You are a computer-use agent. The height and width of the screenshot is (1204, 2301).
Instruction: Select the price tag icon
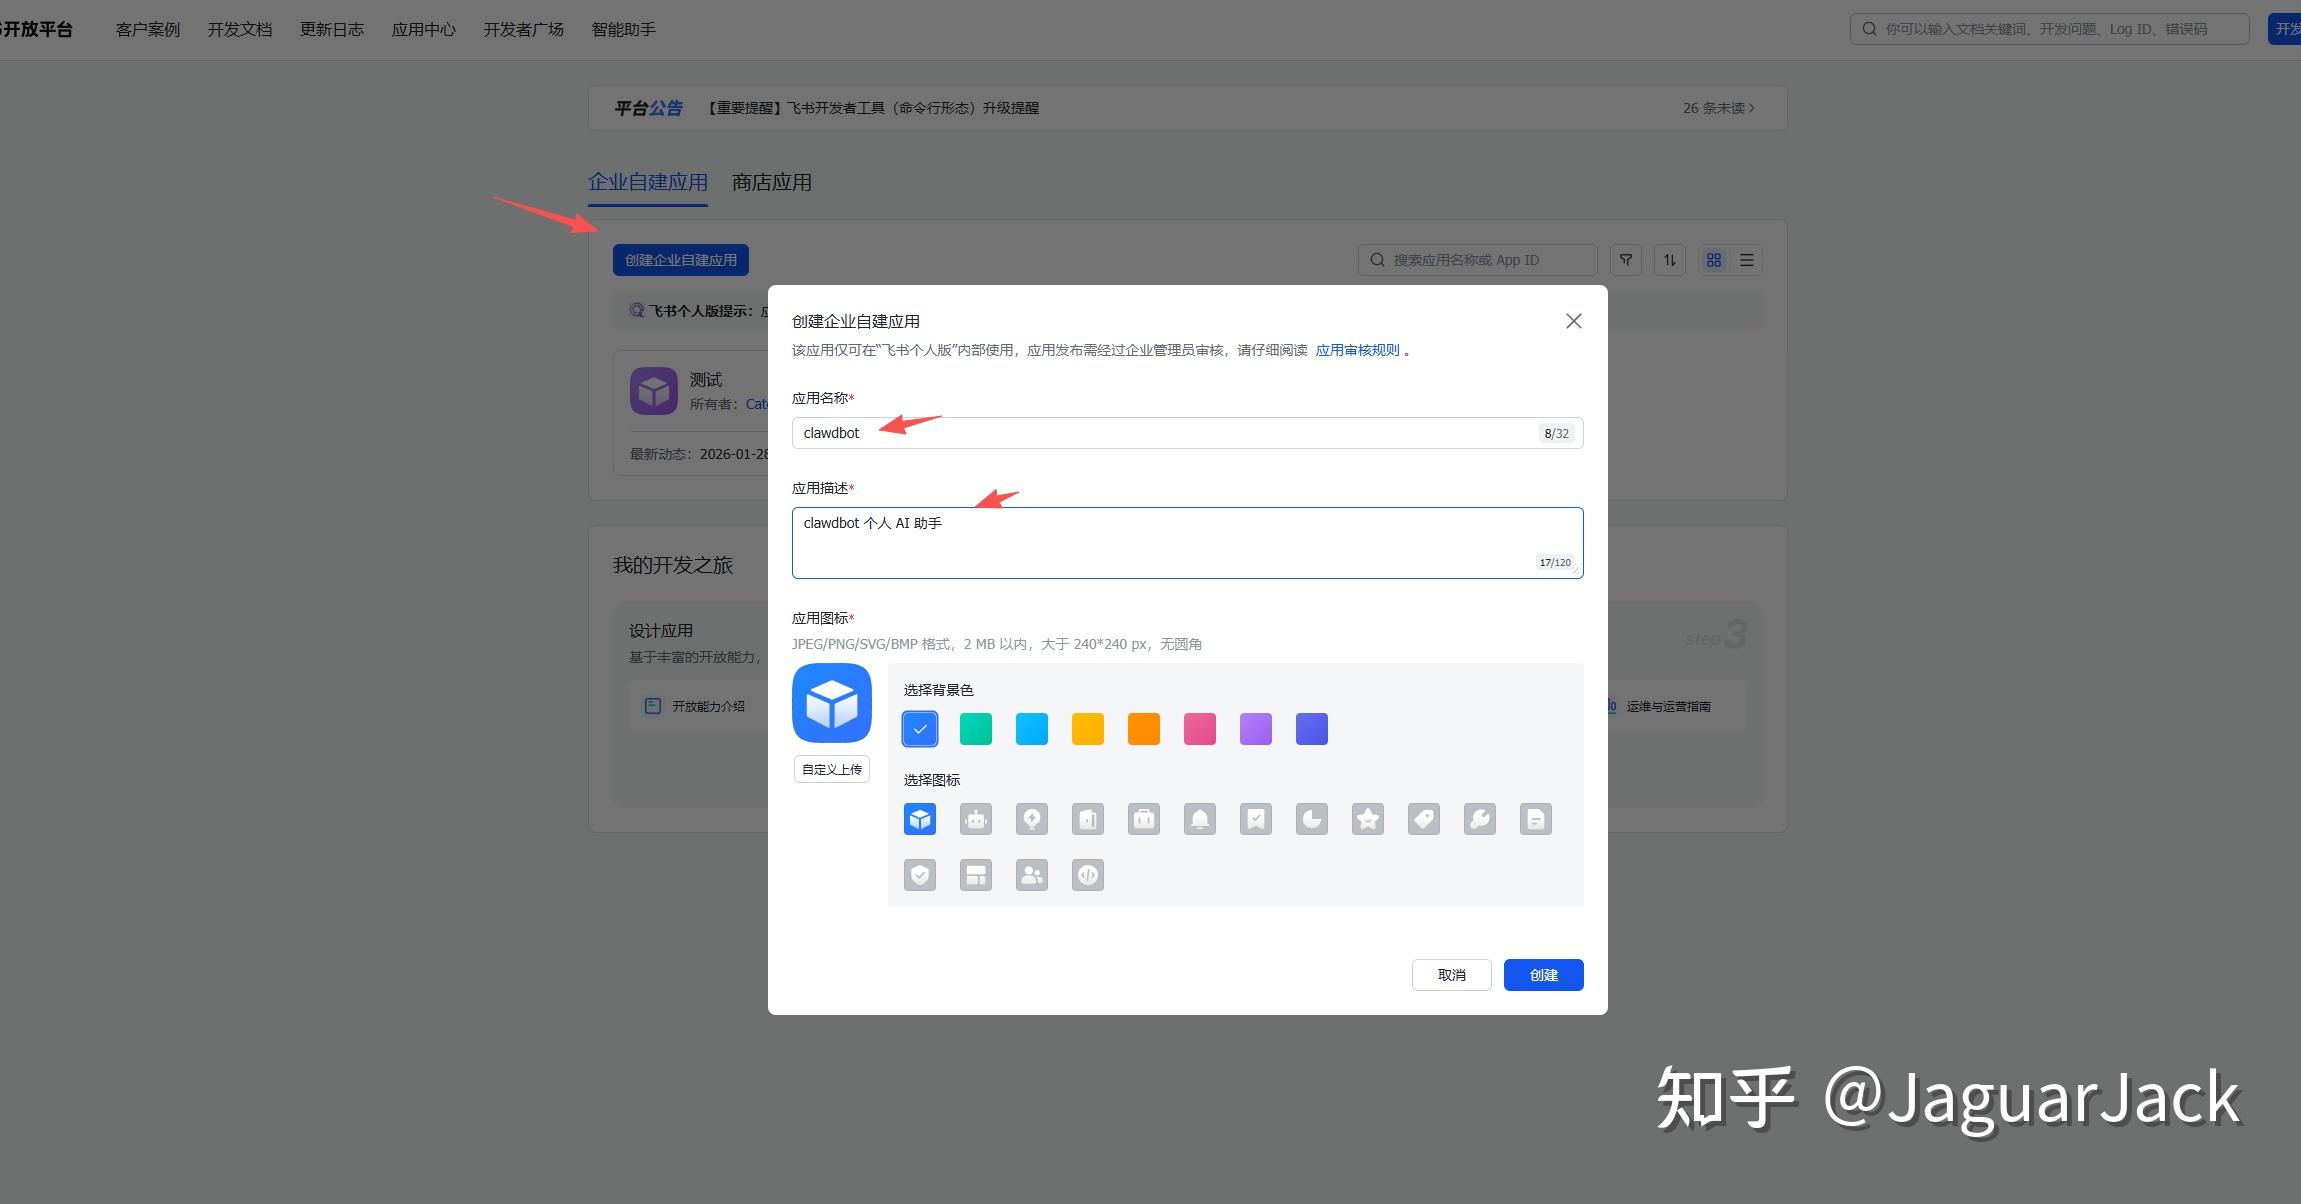[1423, 819]
